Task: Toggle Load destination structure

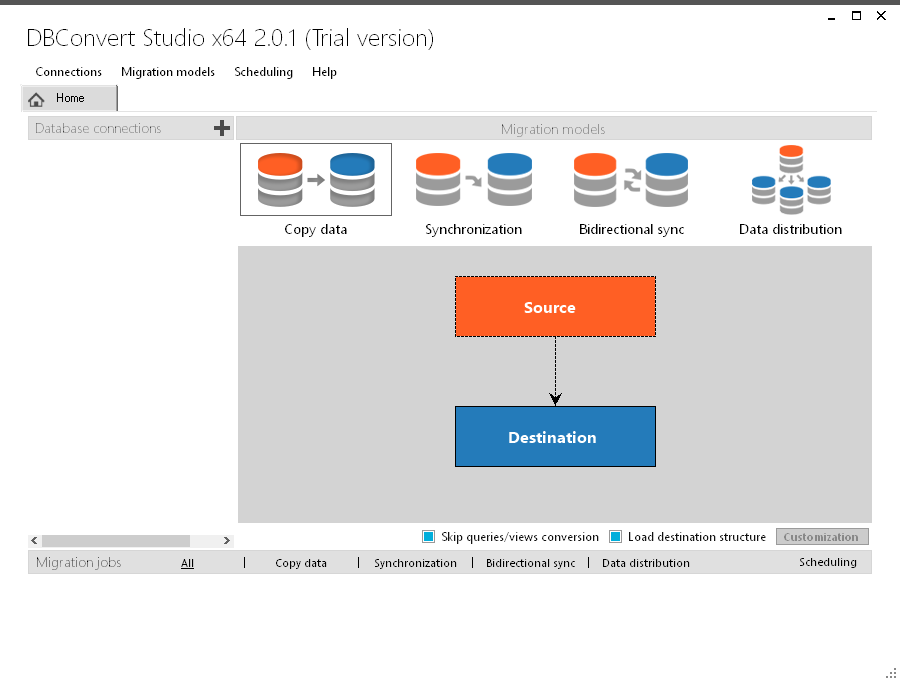Action: click(x=614, y=536)
